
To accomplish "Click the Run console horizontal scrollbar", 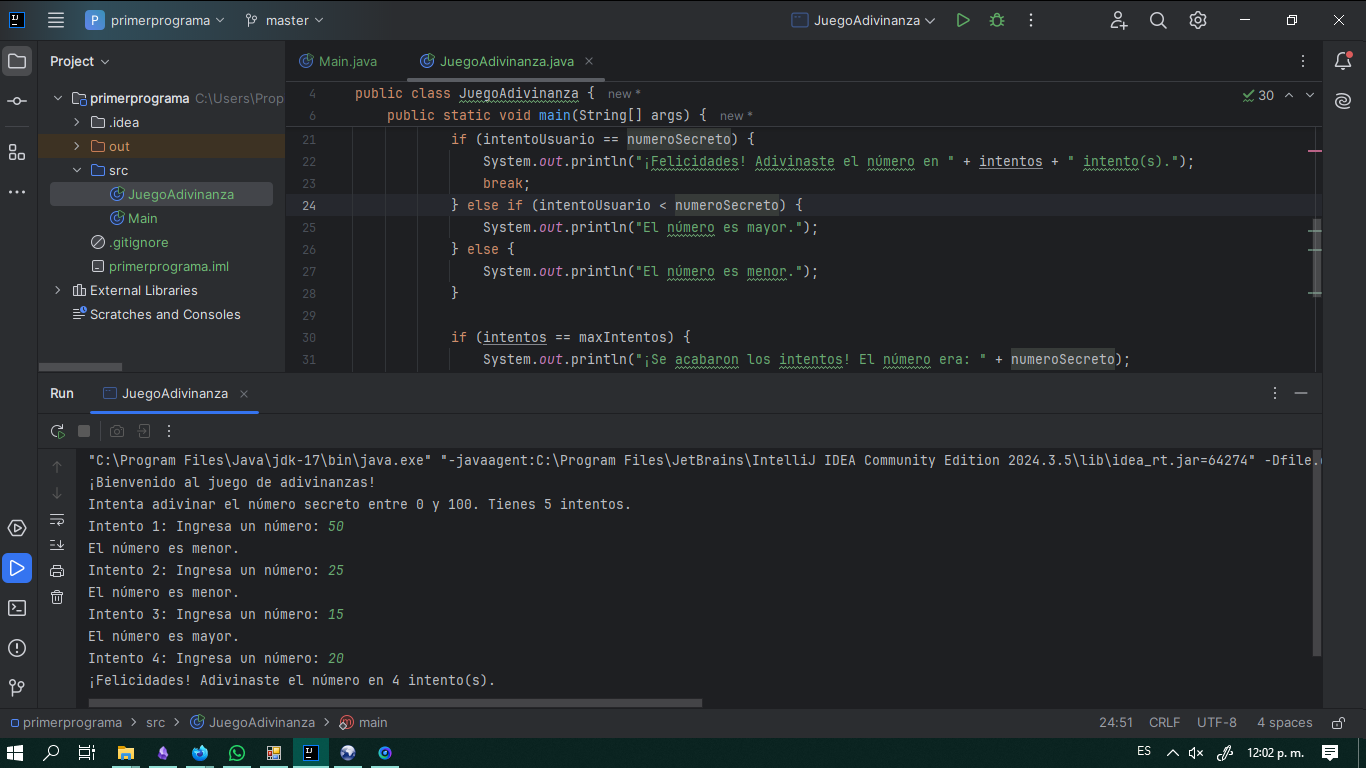I will [395, 703].
